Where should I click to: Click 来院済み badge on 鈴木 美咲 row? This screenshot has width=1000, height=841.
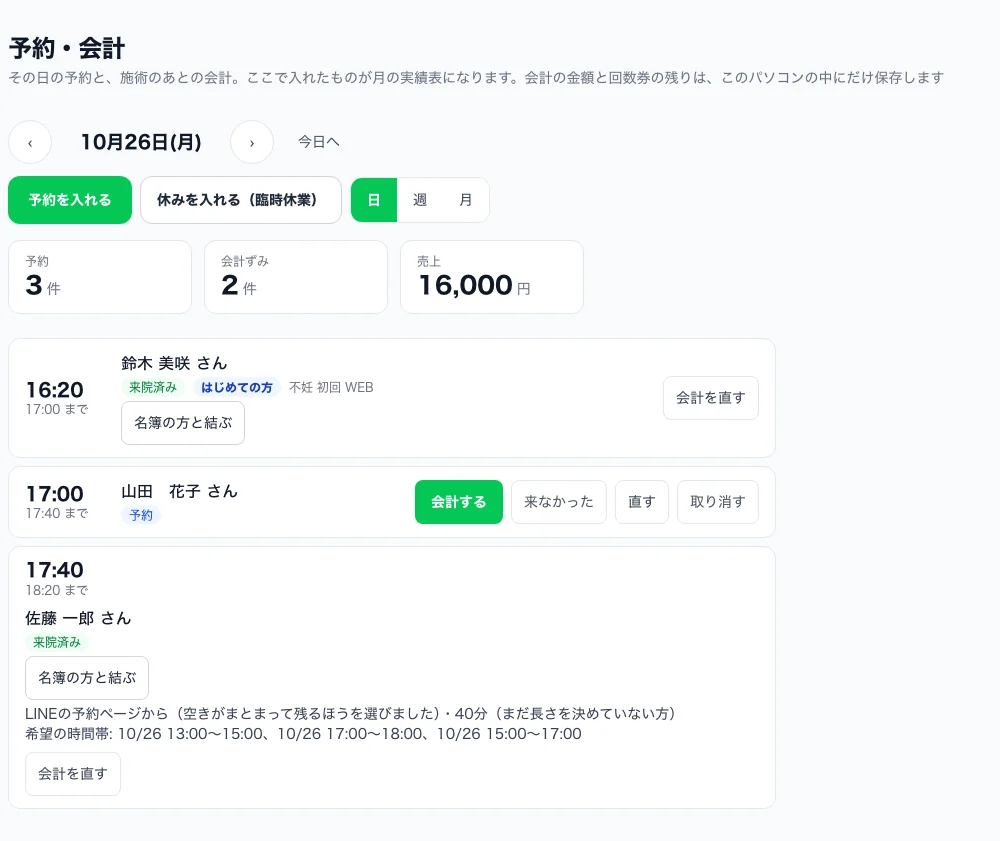[x=153, y=388]
